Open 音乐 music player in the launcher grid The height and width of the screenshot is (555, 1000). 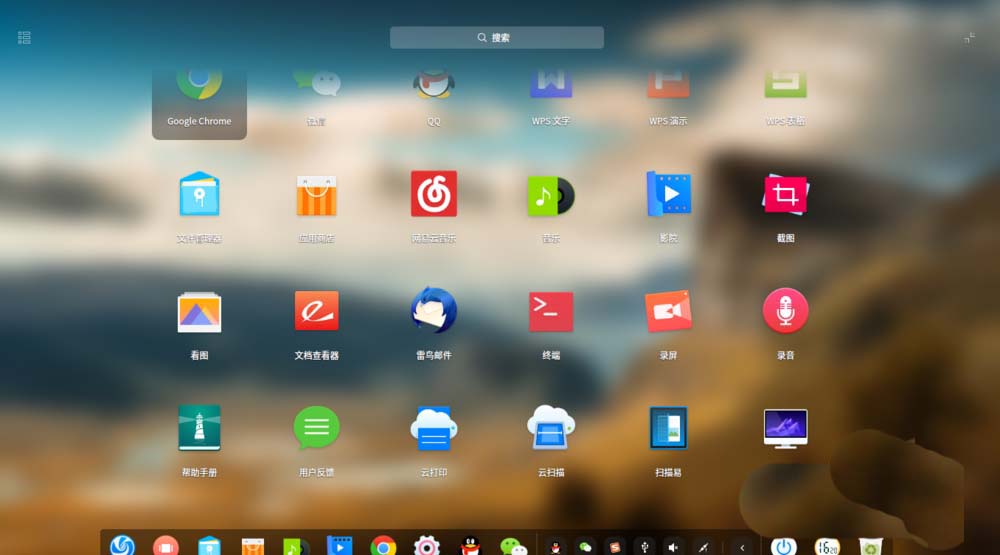(x=551, y=194)
